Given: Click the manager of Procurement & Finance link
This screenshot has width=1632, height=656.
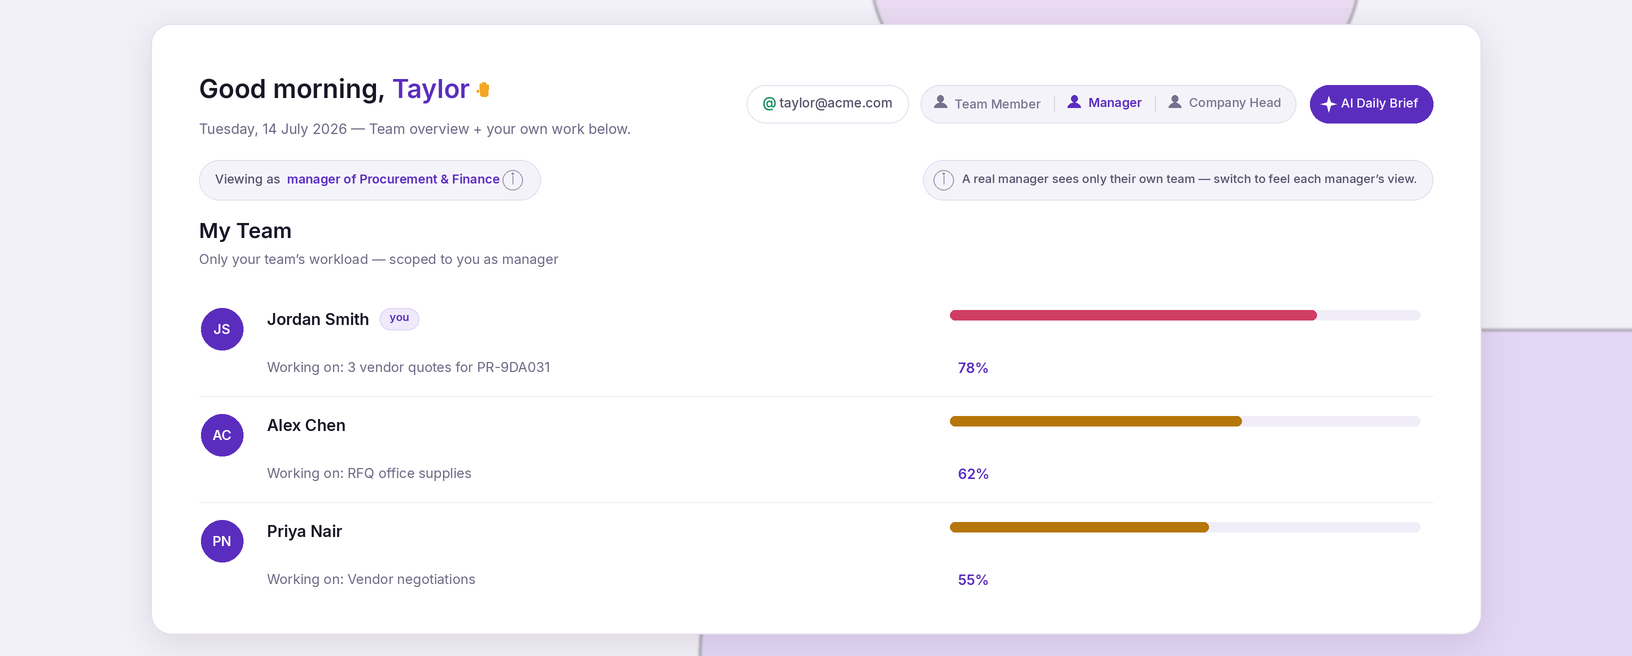Looking at the screenshot, I should 393,180.
